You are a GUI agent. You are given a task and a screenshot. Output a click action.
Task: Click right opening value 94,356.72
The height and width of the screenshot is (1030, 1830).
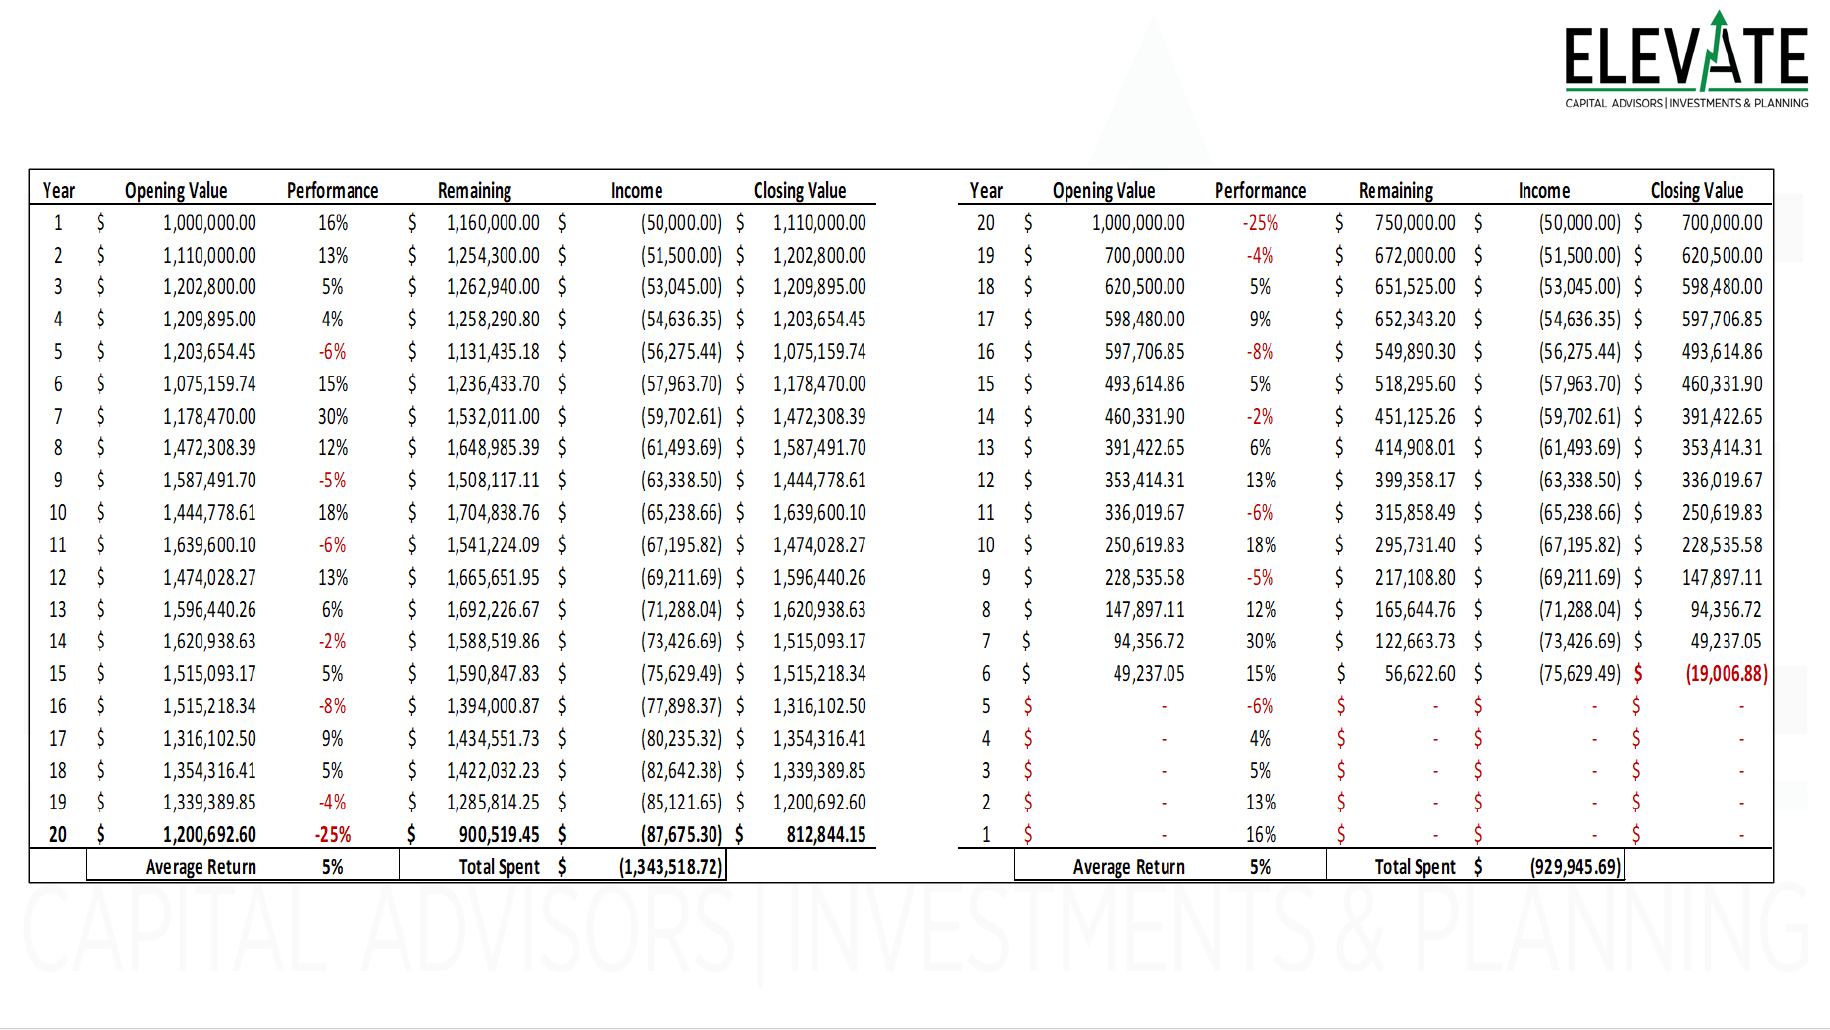1148,641
